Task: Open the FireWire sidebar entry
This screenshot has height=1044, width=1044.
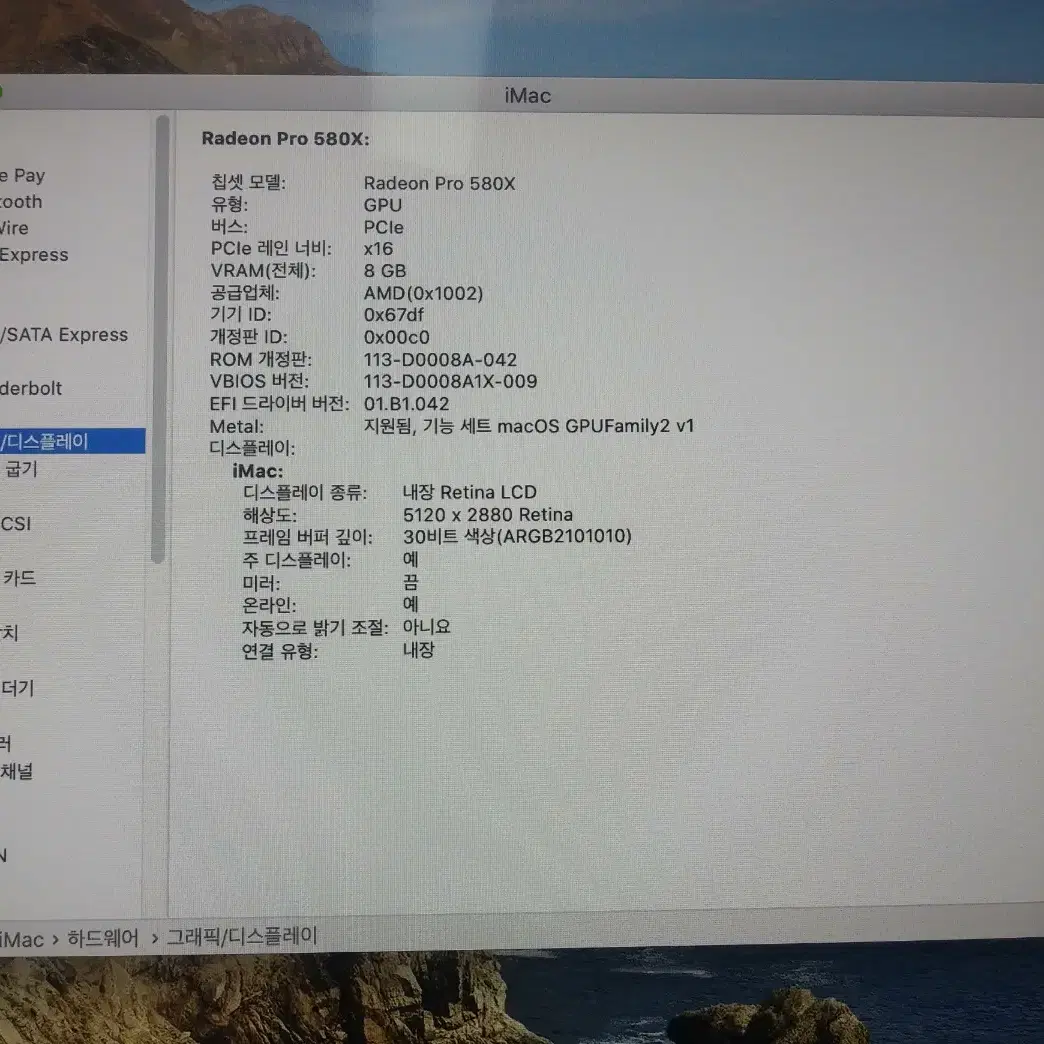Action: 14,228
